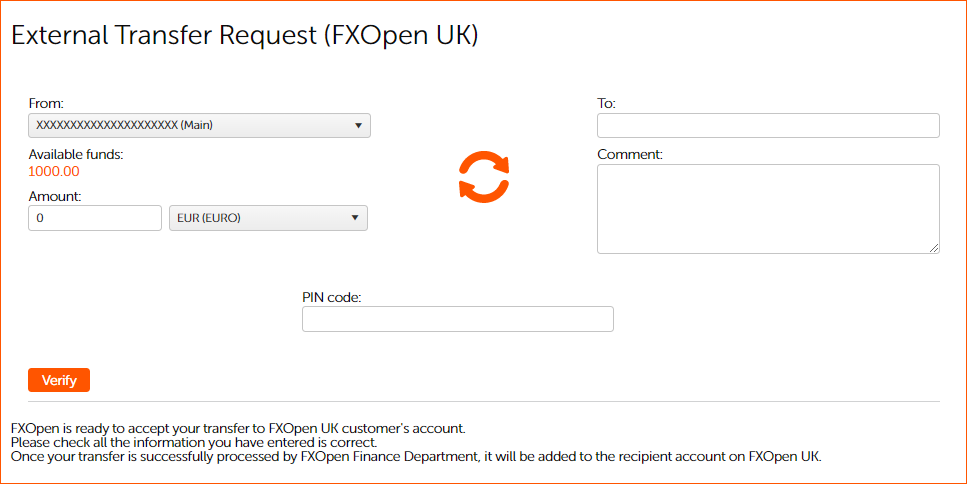This screenshot has width=967, height=484.
Task: Click the "Available funds:" label
Action: [x=76, y=154]
